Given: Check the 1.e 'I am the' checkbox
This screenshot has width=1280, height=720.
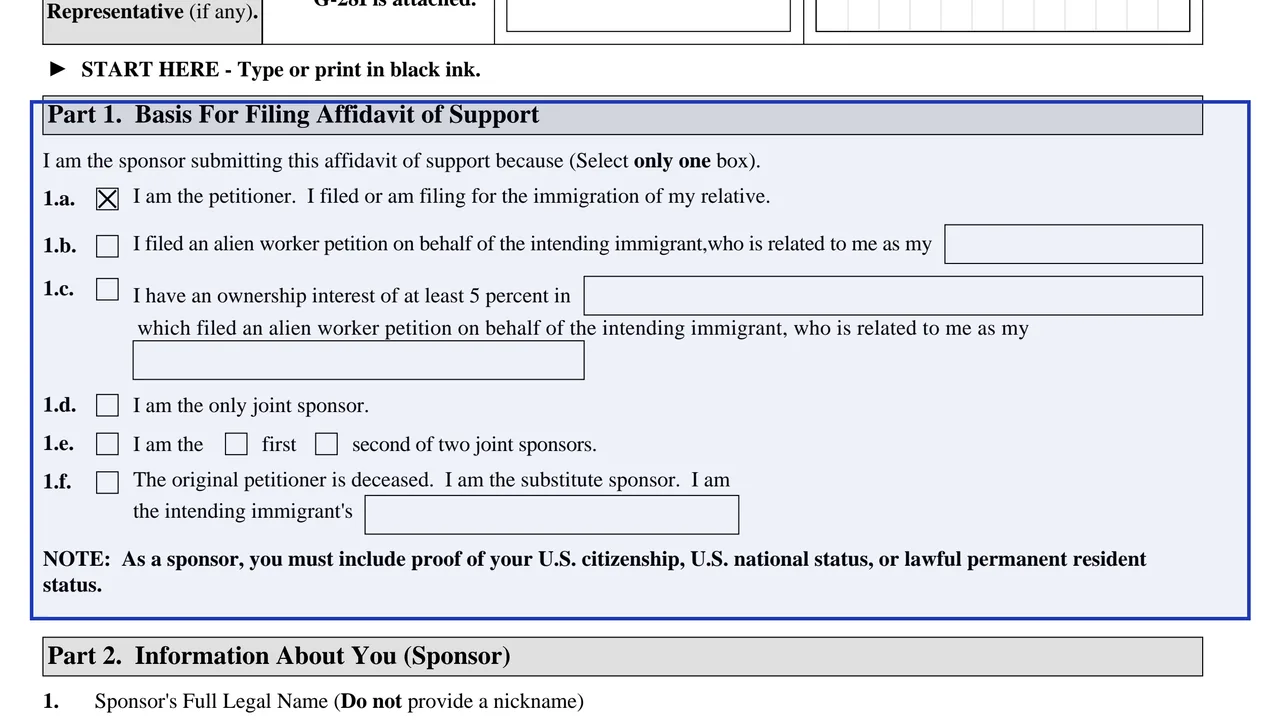Looking at the screenshot, I should 107,444.
